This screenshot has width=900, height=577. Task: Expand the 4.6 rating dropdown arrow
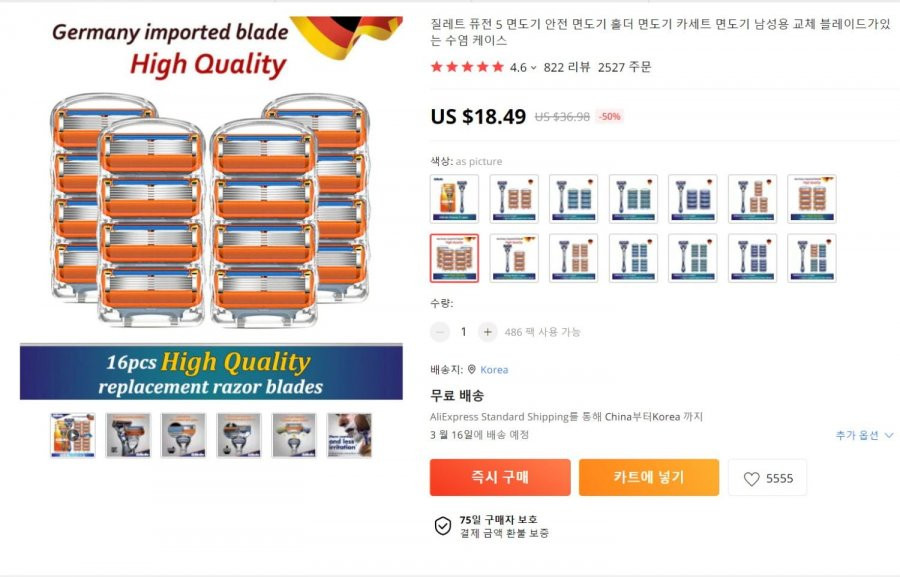coord(533,68)
